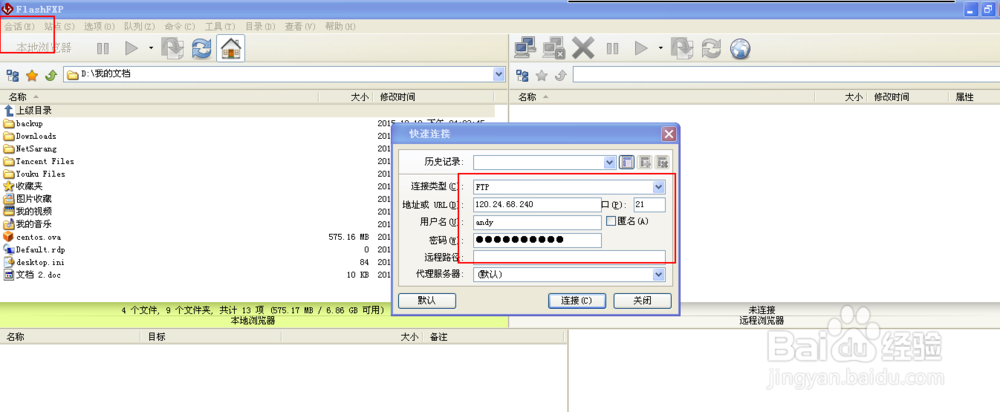Click the remote pane up-folder arrow

click(561, 76)
